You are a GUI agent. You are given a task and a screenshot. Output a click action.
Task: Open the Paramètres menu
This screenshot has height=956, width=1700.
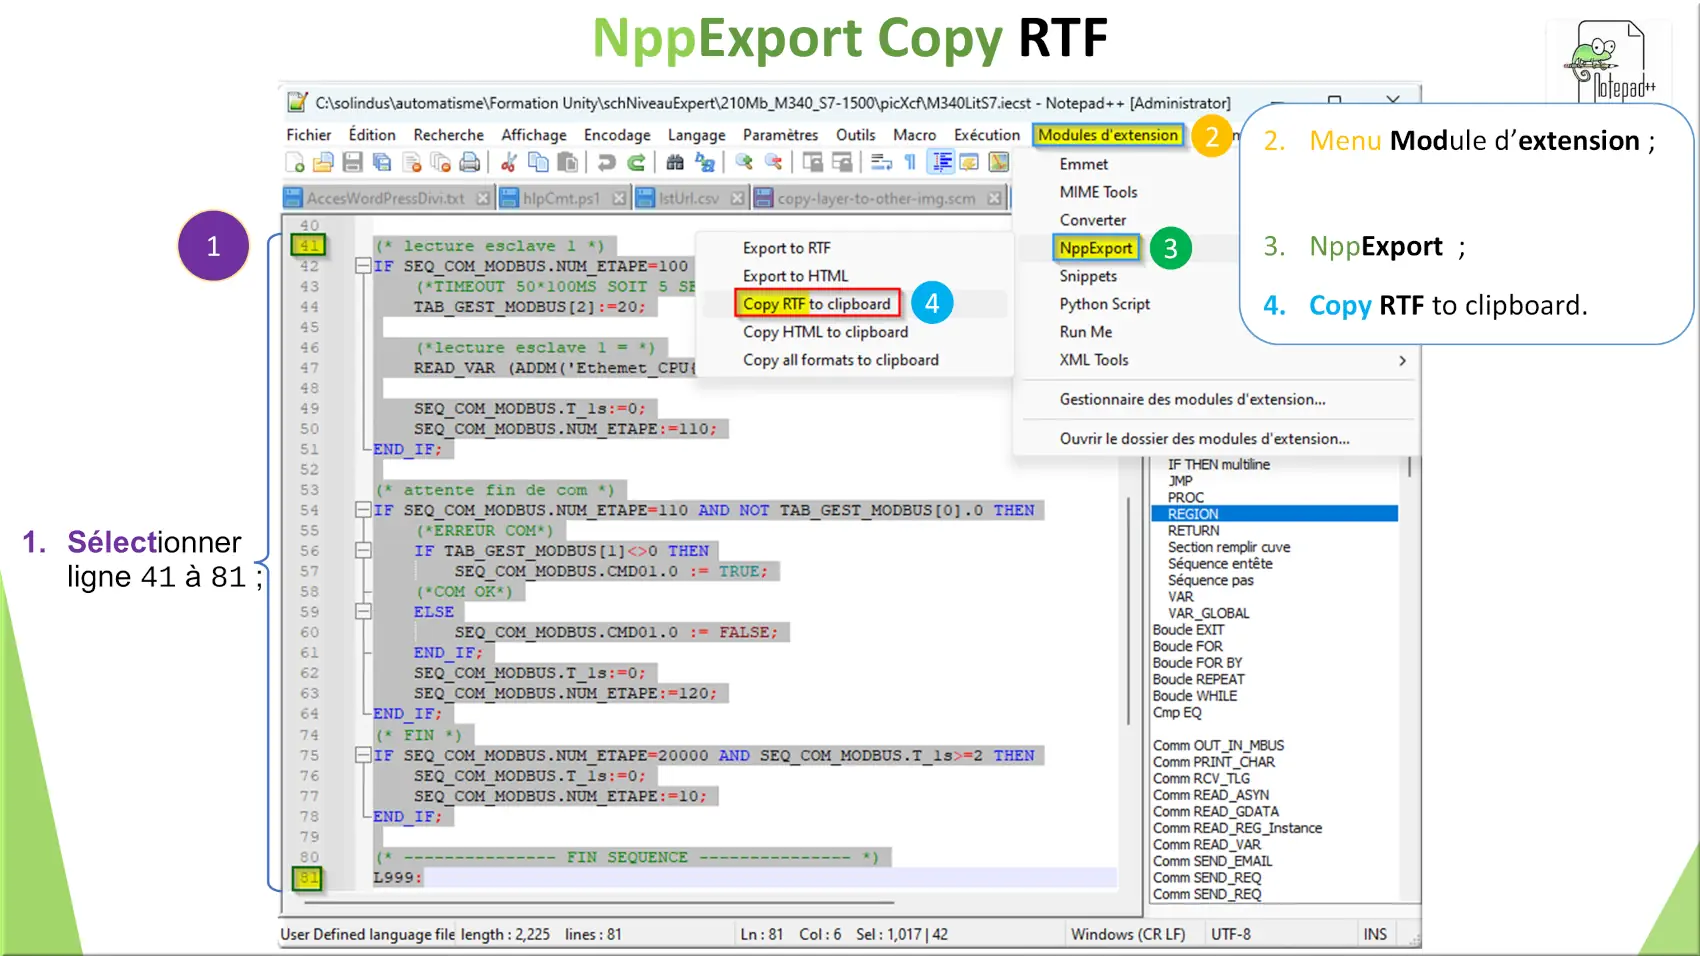point(780,135)
